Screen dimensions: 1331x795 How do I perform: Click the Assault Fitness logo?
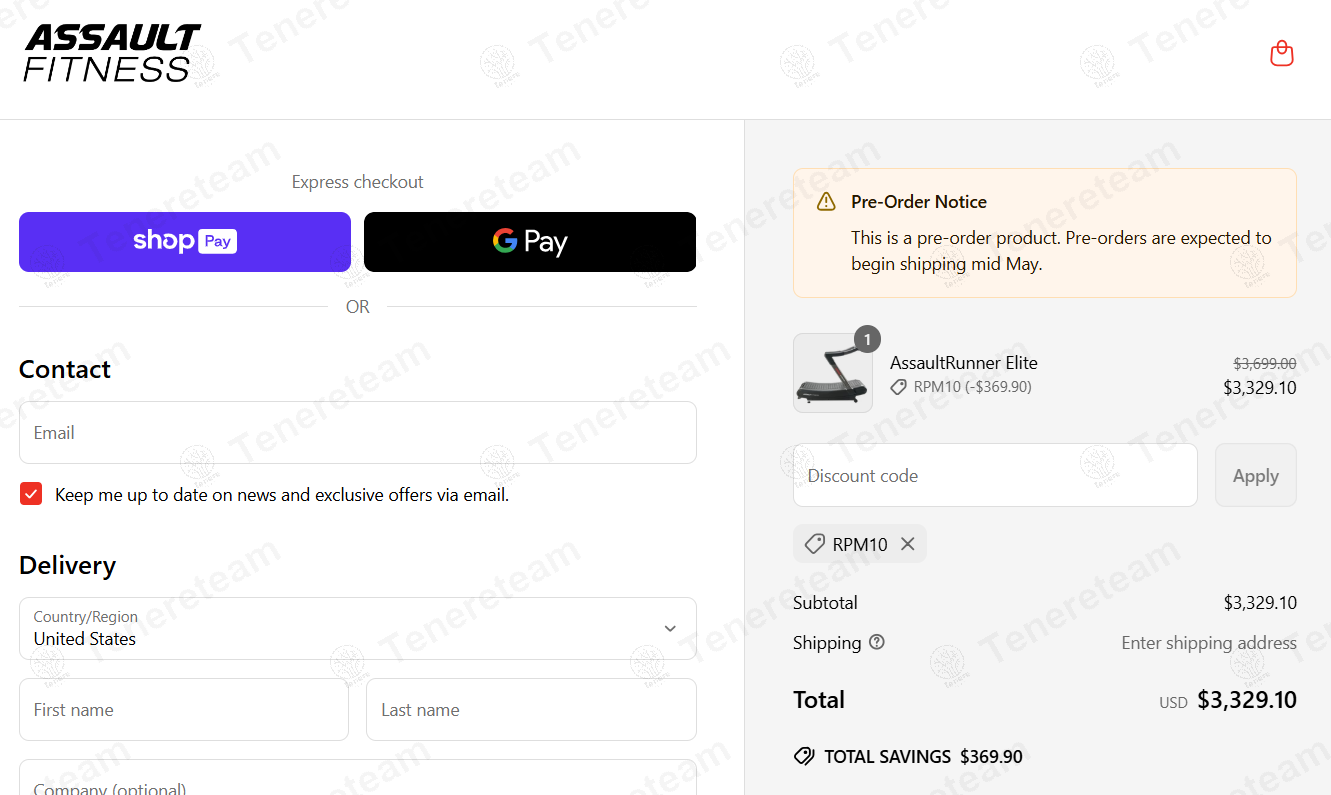pyautogui.click(x=112, y=53)
